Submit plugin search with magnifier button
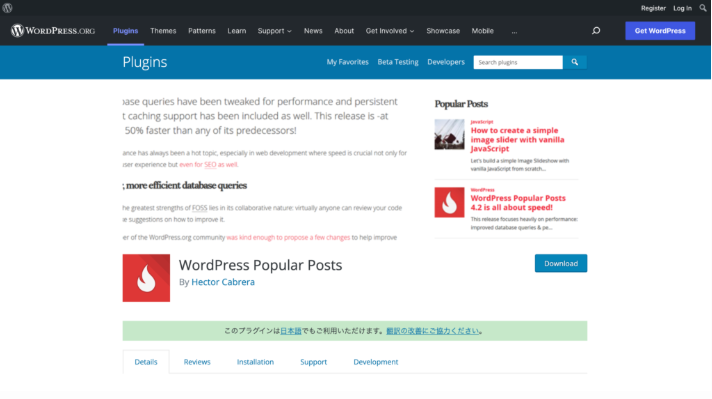Viewport: 712px width, 399px height. coord(575,62)
